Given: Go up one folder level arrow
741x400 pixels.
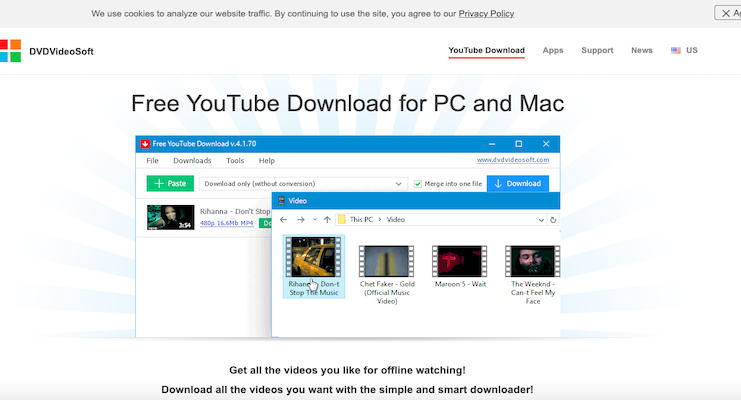Looking at the screenshot, I should coord(327,219).
